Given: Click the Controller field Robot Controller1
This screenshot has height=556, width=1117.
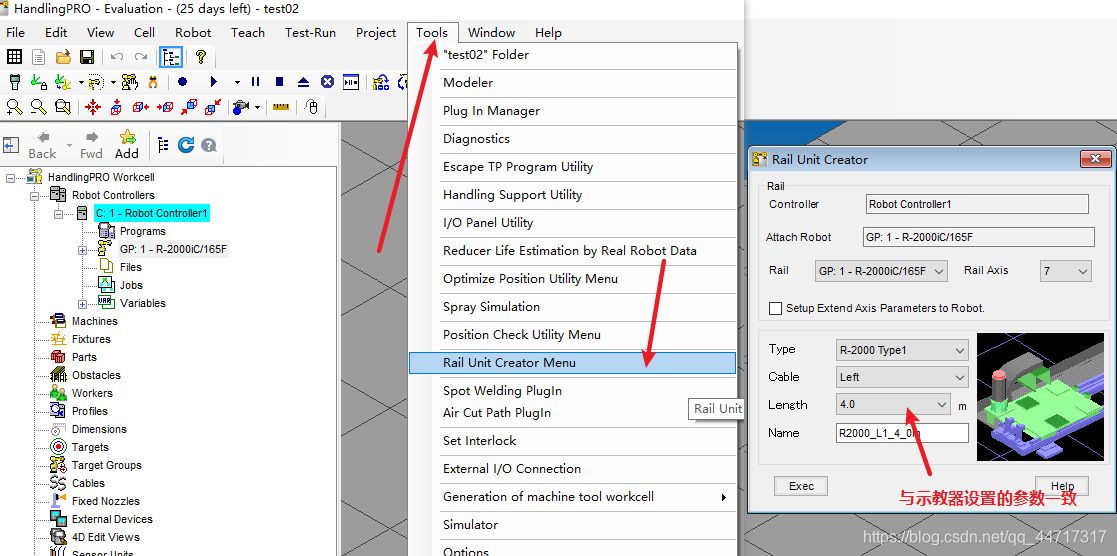Looking at the screenshot, I should click(977, 205).
